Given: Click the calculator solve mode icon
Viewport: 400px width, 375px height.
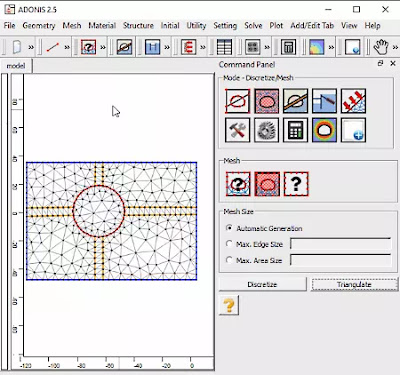Looking at the screenshot, I should point(295,130).
